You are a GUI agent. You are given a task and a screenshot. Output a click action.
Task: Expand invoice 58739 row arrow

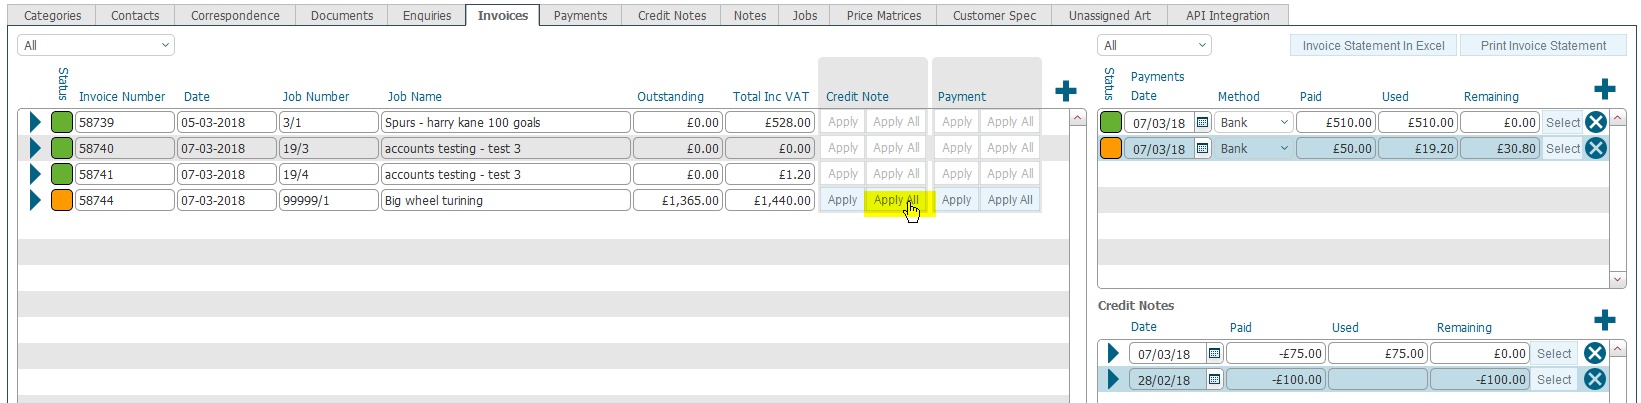pos(35,122)
